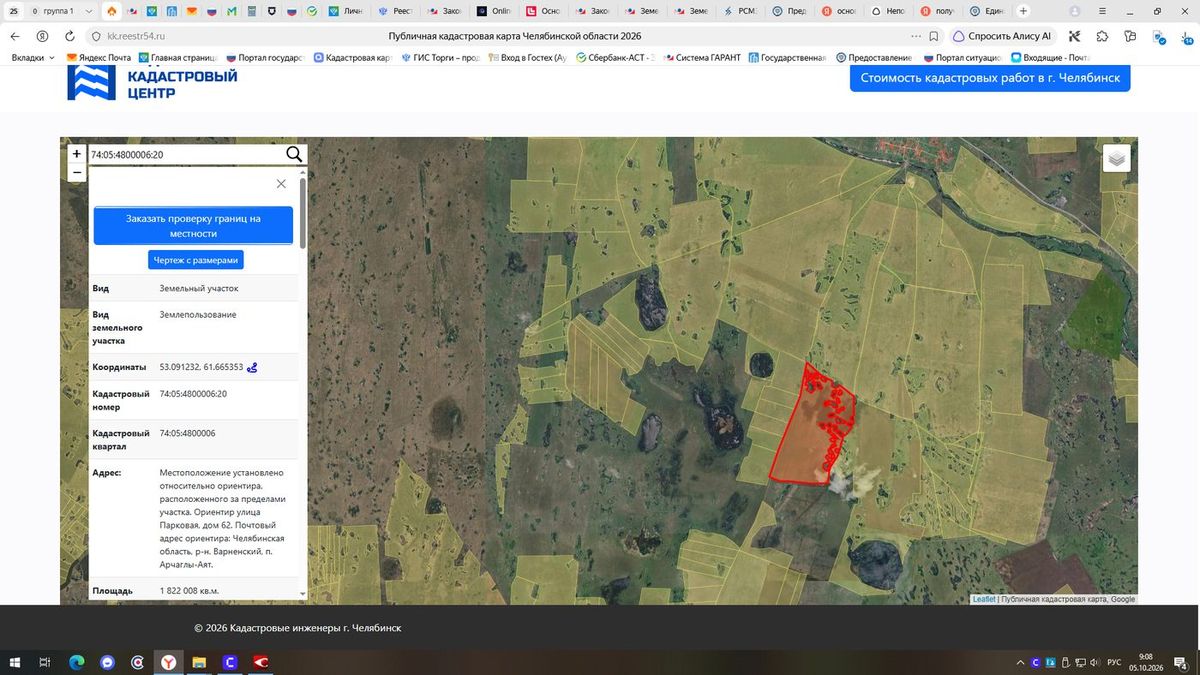Open a new browser tab
1200x675 pixels.
pos(1023,11)
